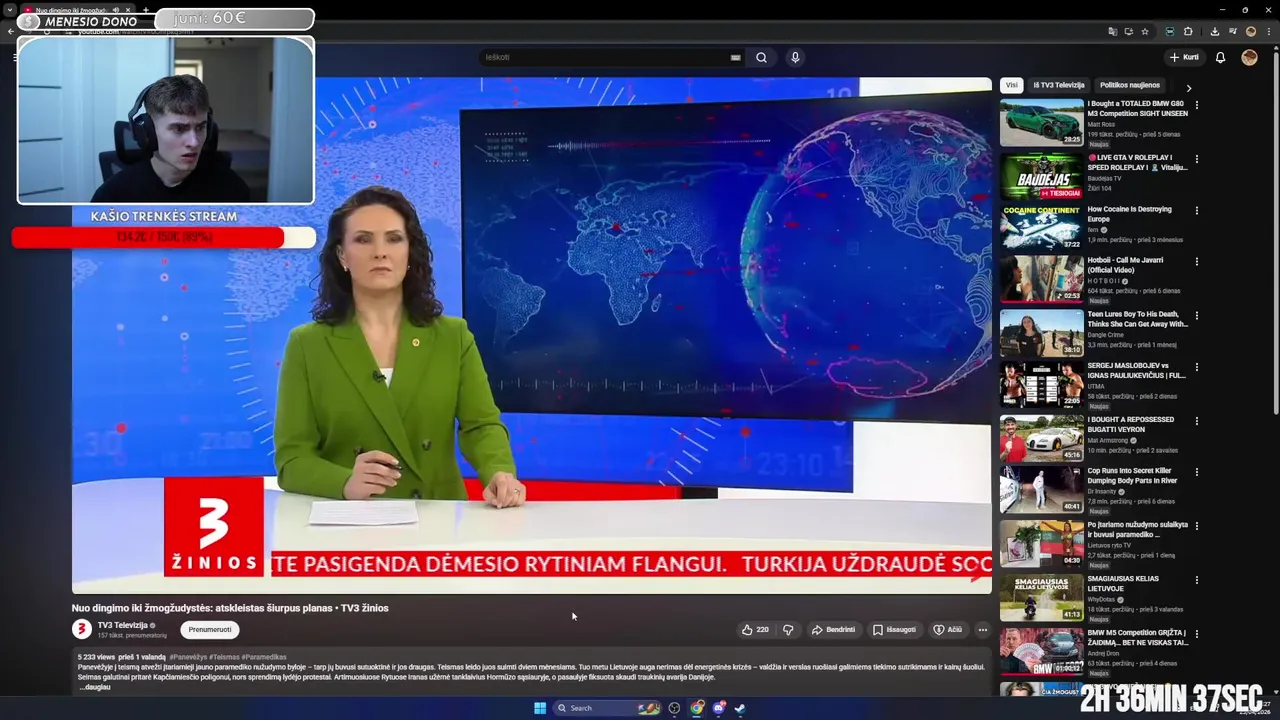The height and width of the screenshot is (720, 1280).
Task: Open Chrome media controls icon
Action: click(1231, 31)
